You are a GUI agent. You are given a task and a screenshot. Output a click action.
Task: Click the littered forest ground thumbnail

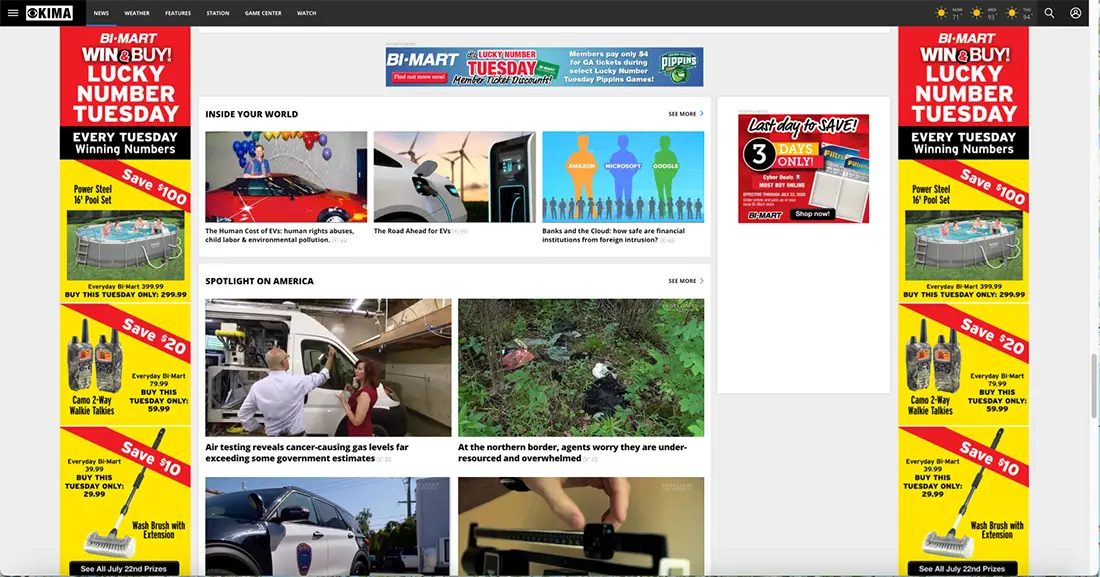pyautogui.click(x=581, y=368)
